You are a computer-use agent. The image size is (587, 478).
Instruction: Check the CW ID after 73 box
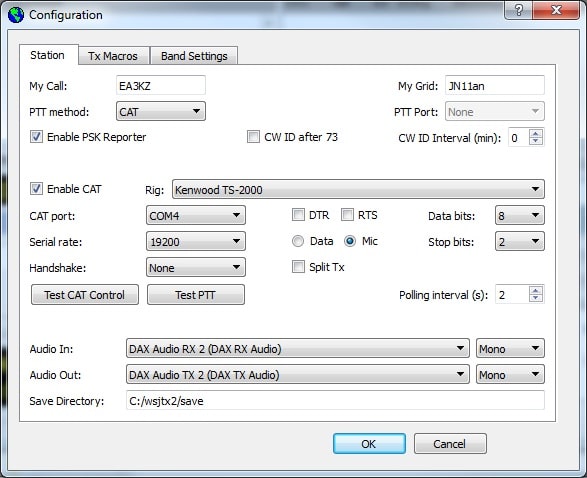point(253,137)
